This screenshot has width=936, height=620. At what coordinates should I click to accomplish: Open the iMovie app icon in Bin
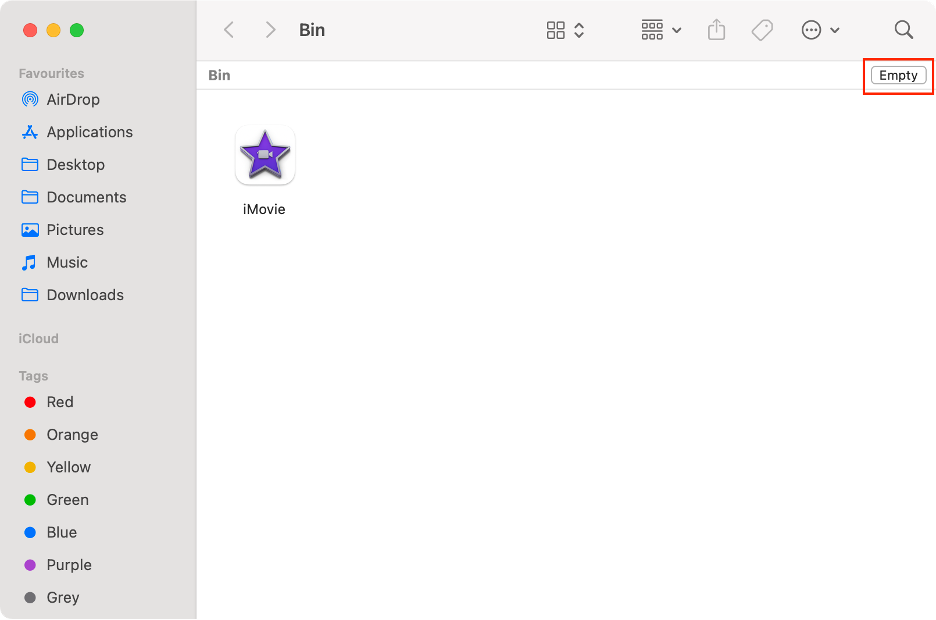coord(264,155)
